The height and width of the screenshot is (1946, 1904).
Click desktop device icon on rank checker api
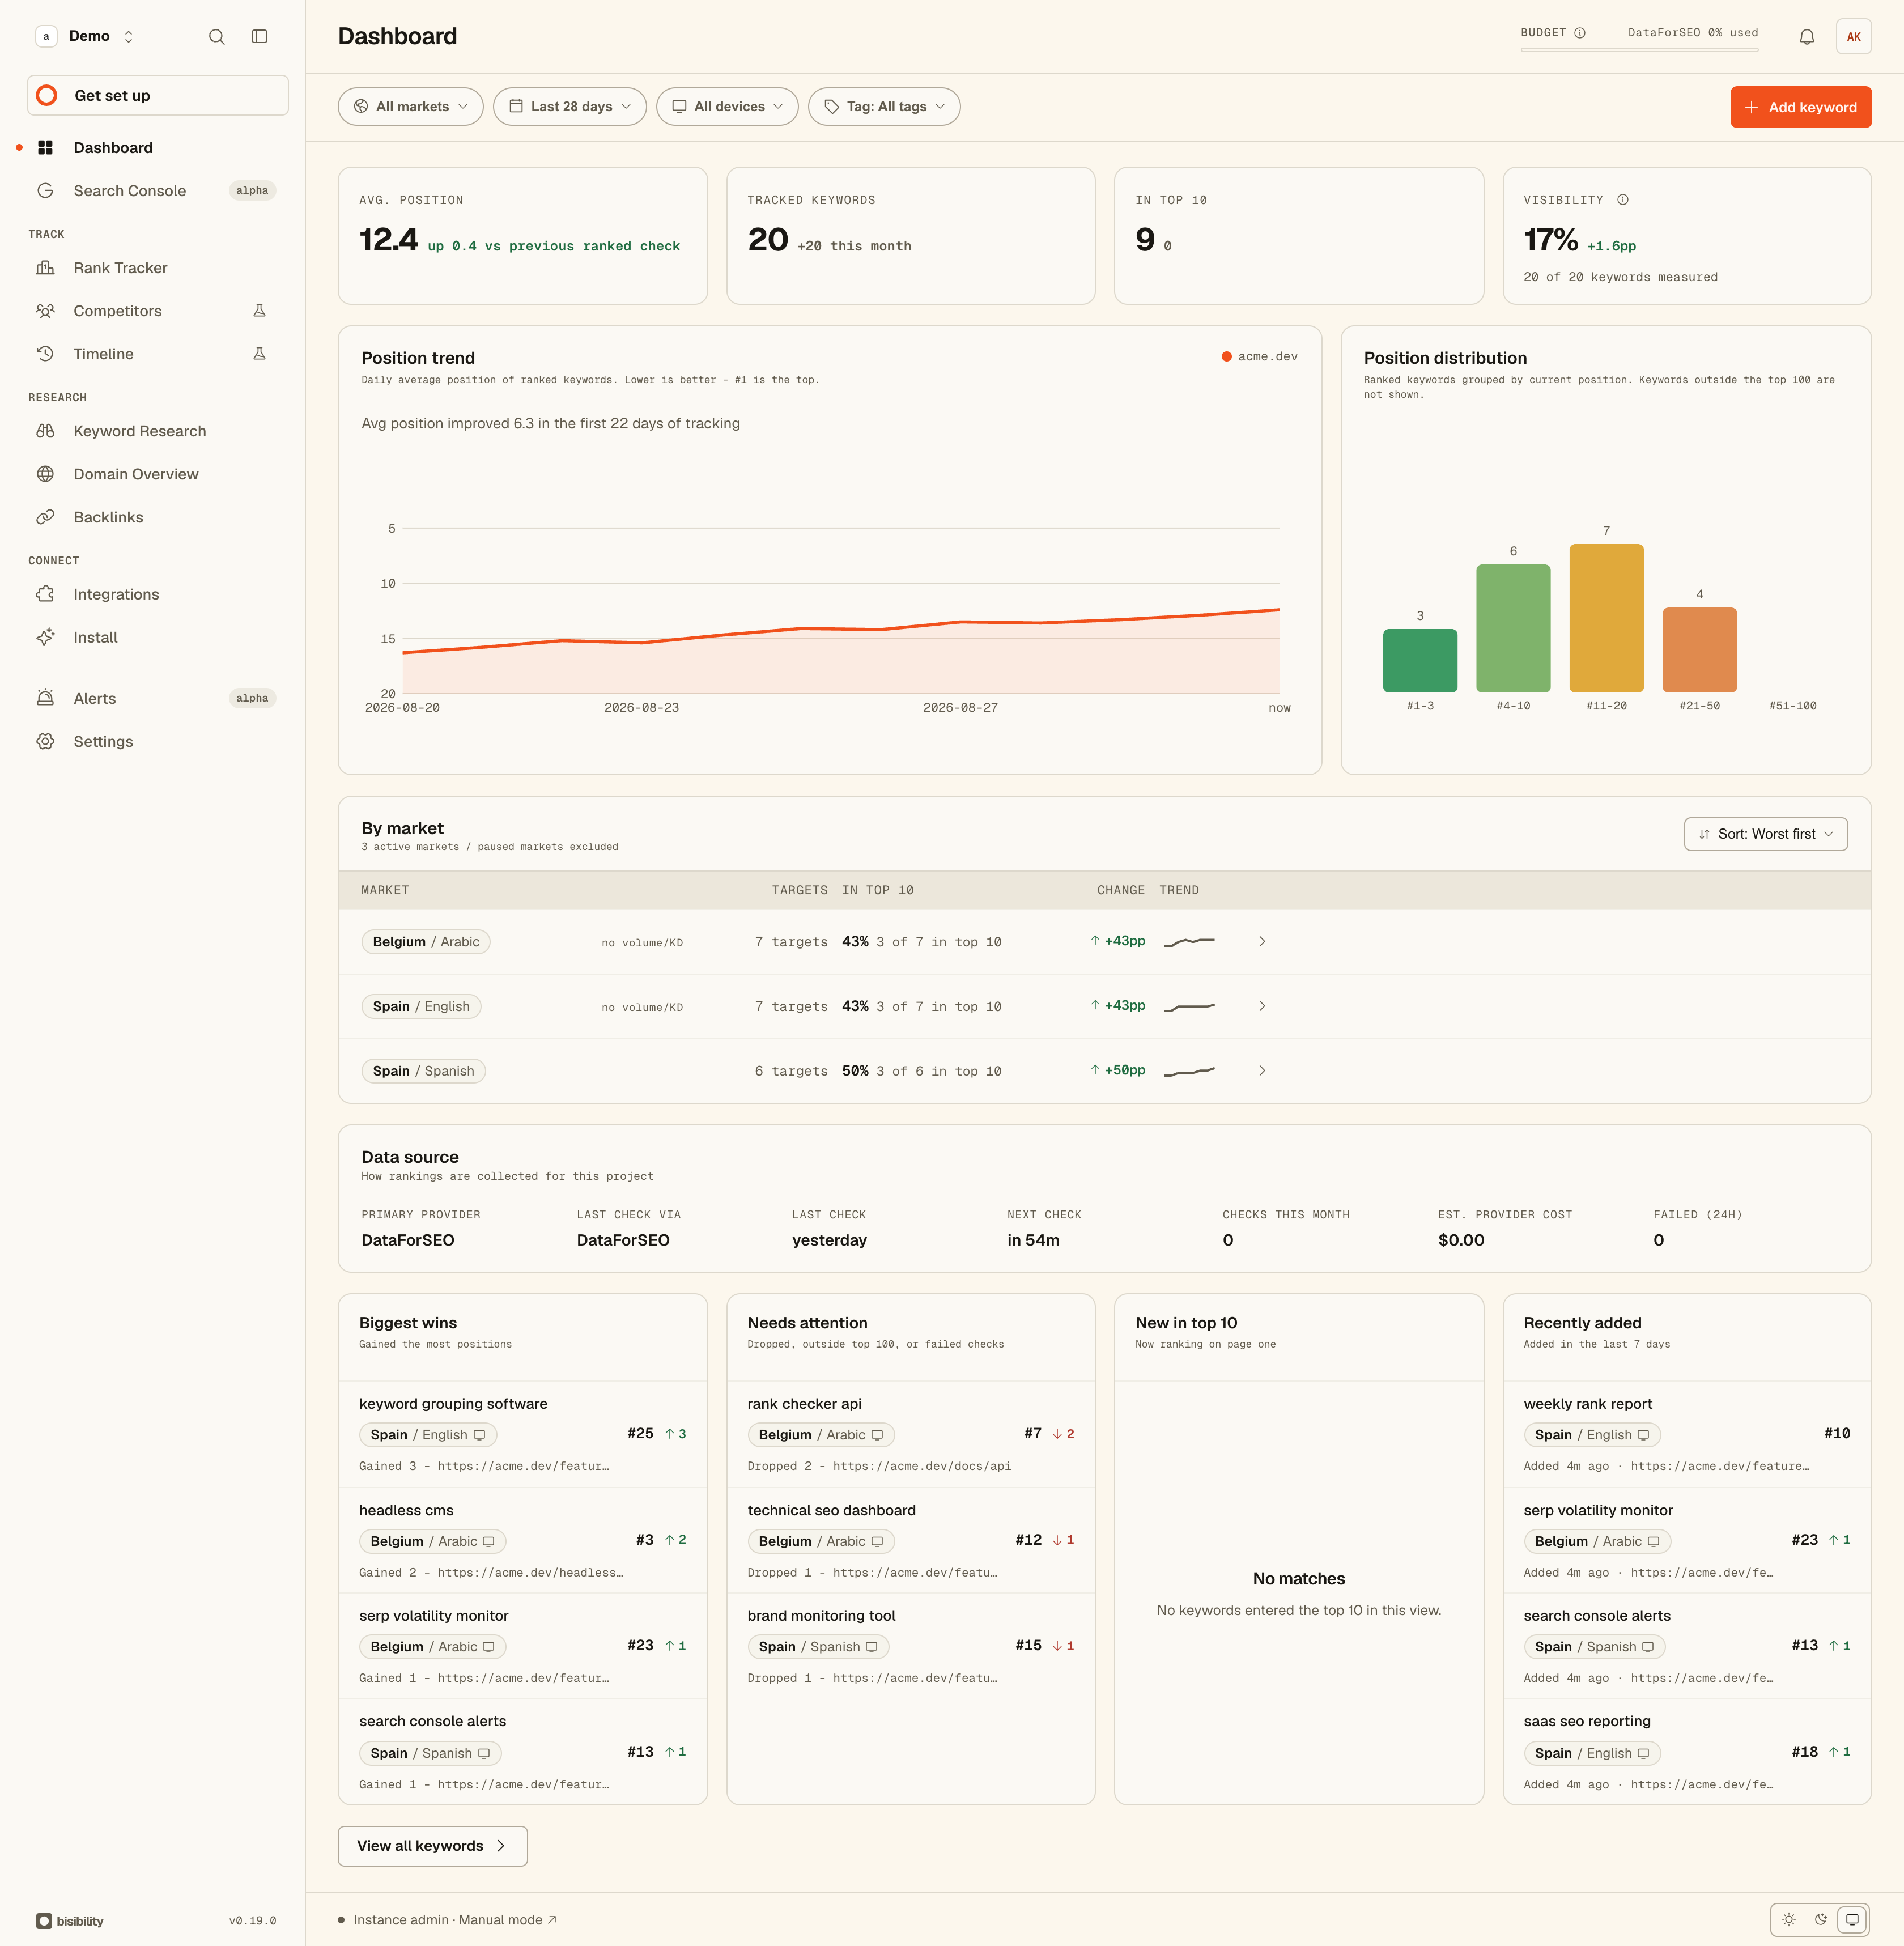(x=877, y=1435)
